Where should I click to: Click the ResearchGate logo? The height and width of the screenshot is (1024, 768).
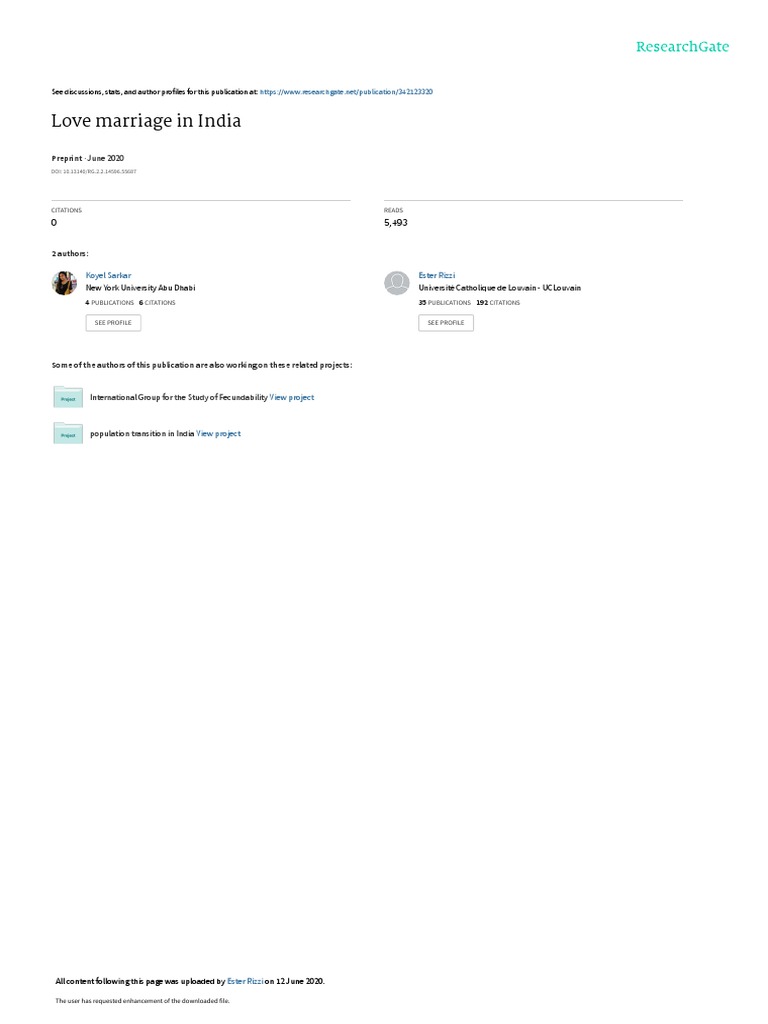tap(682, 47)
